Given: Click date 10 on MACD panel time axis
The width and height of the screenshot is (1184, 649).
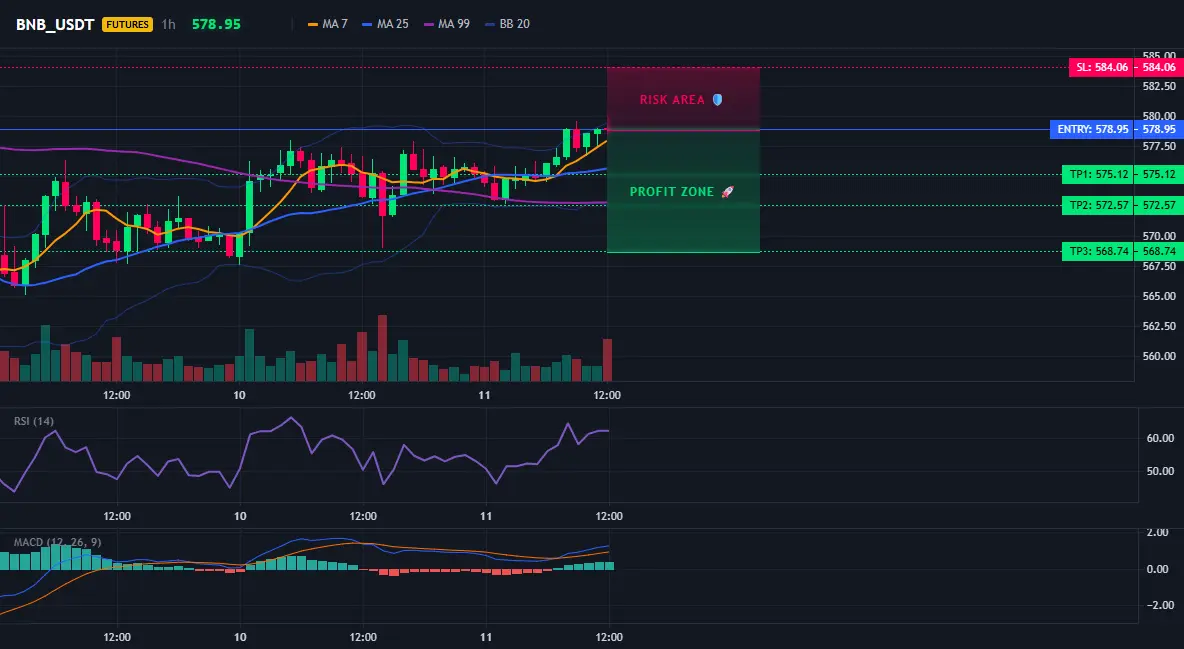Looking at the screenshot, I should [x=239, y=637].
